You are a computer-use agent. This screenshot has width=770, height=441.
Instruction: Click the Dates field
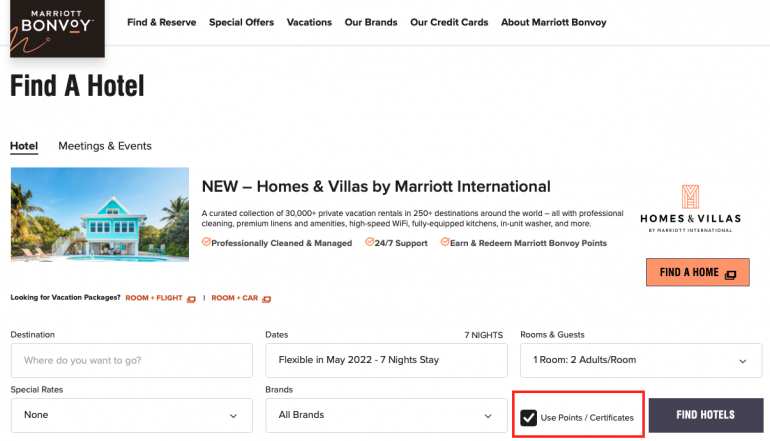[386, 360]
